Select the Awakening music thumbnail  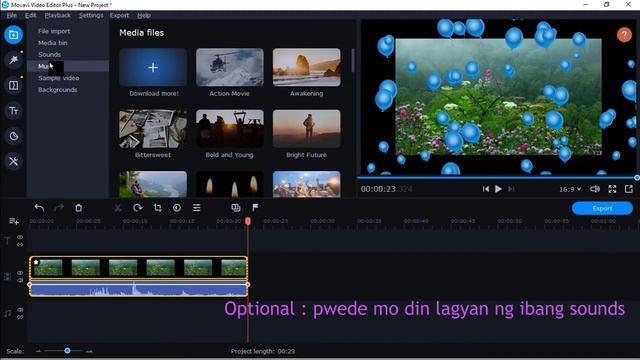point(307,67)
